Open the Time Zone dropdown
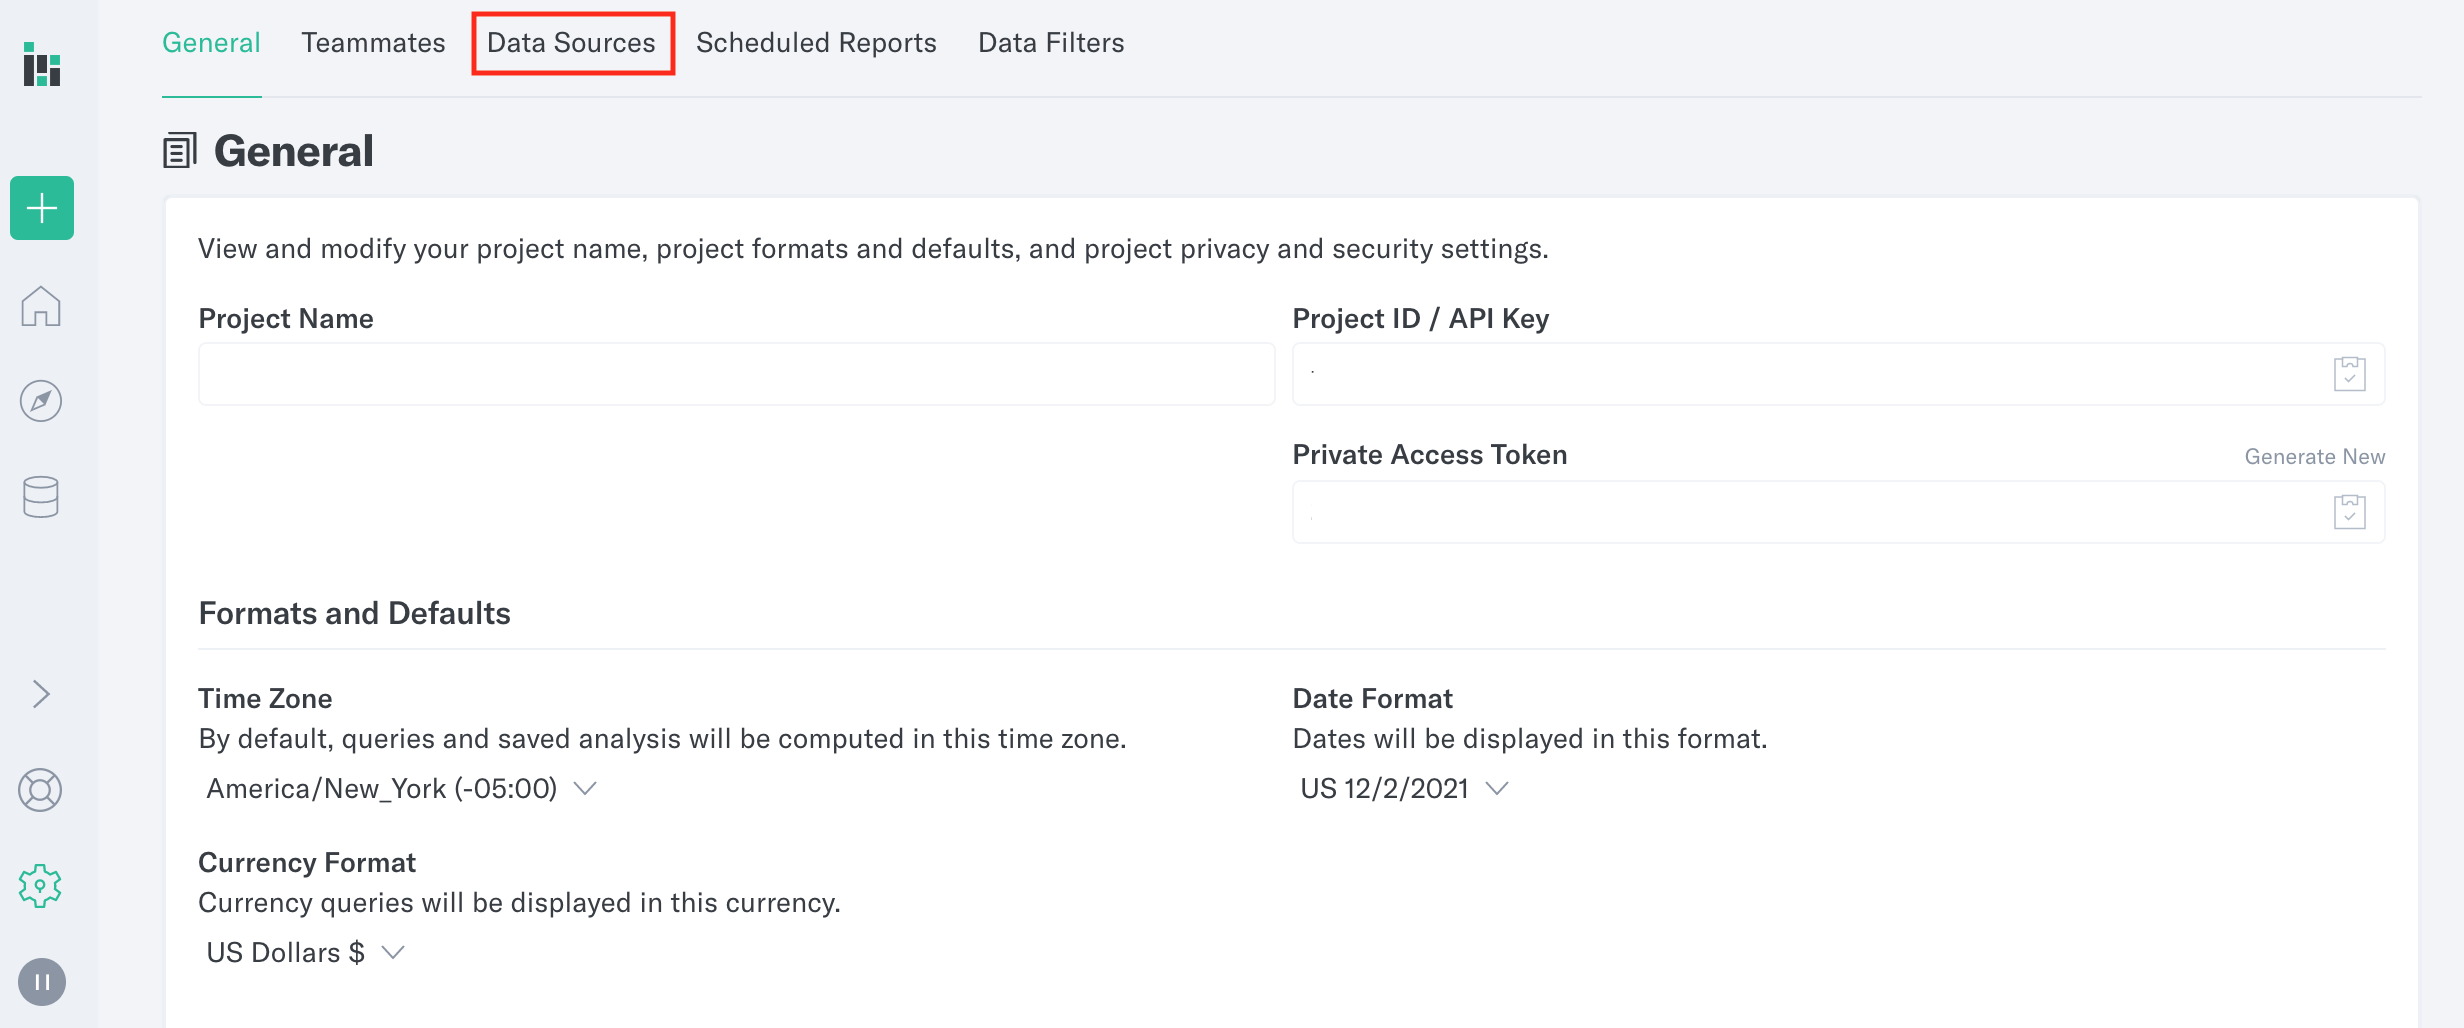This screenshot has height=1028, width=2464. click(400, 789)
